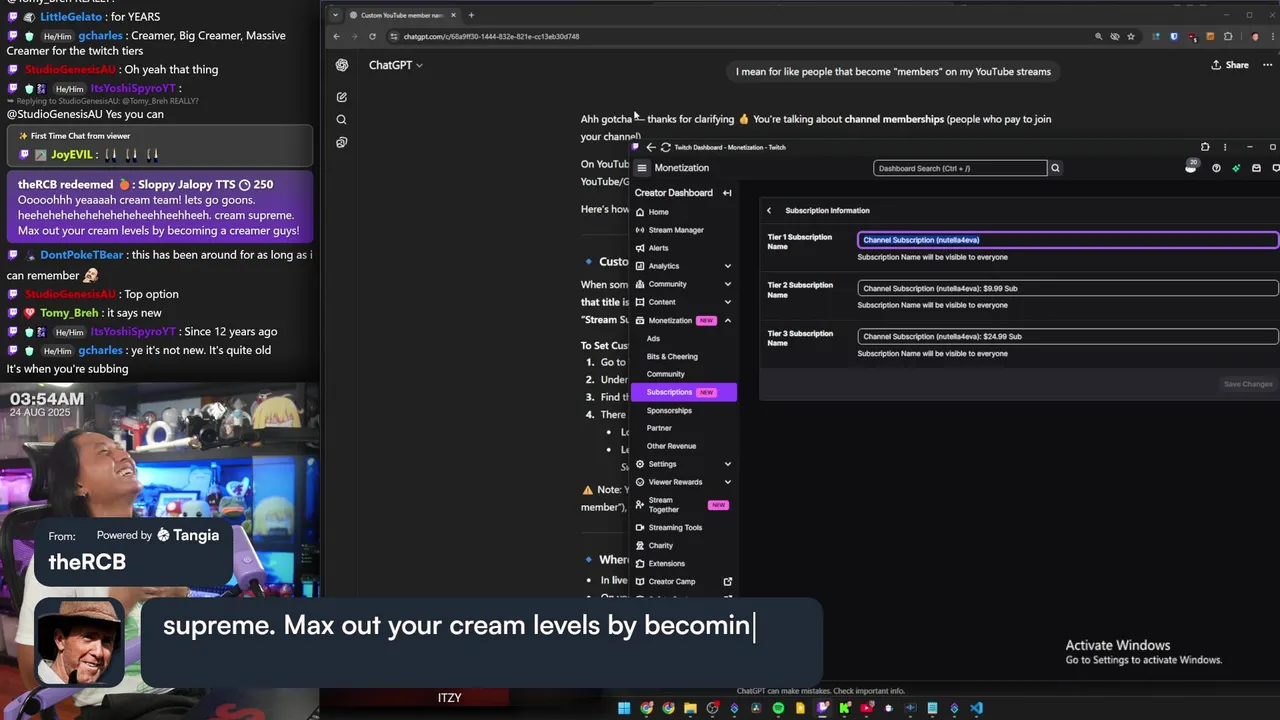The height and width of the screenshot is (720, 1280).
Task: Open the Twitch help question icon
Action: pyautogui.click(x=1216, y=168)
